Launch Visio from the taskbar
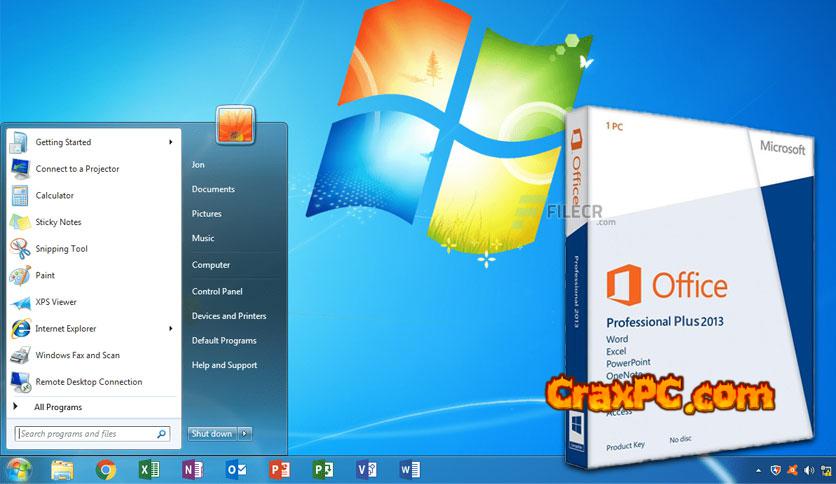This screenshot has height=484, width=836. (x=366, y=470)
